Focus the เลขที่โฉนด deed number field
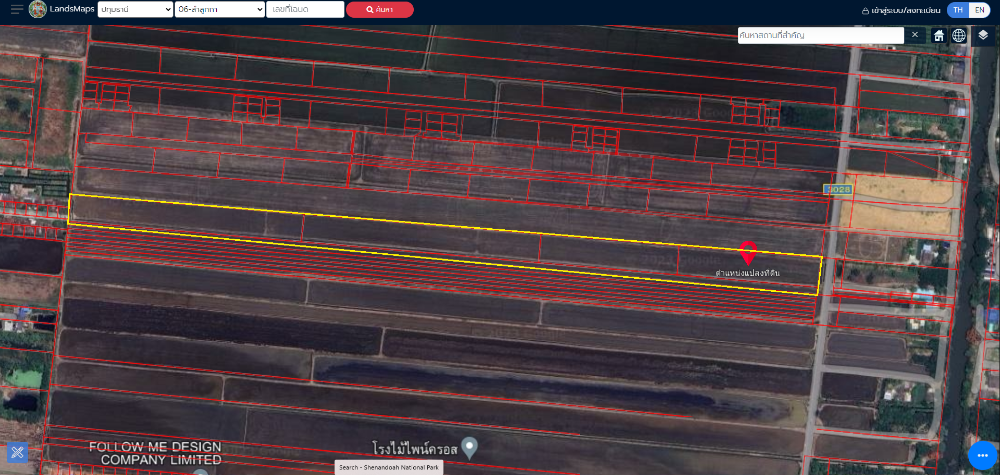 coord(305,10)
